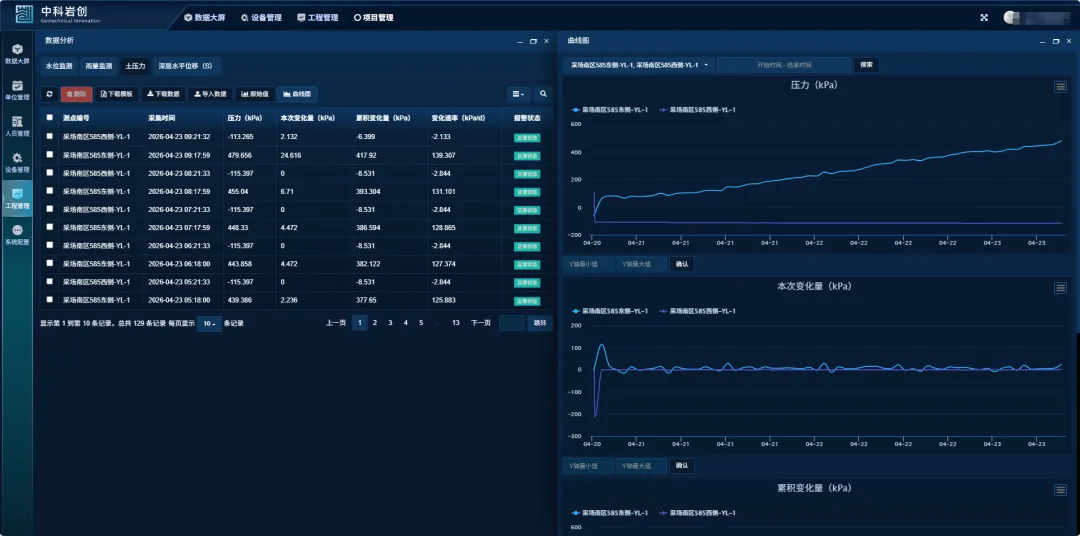Click the fullscreen icon in top header
Screen dimensions: 1080x536
click(x=984, y=17)
